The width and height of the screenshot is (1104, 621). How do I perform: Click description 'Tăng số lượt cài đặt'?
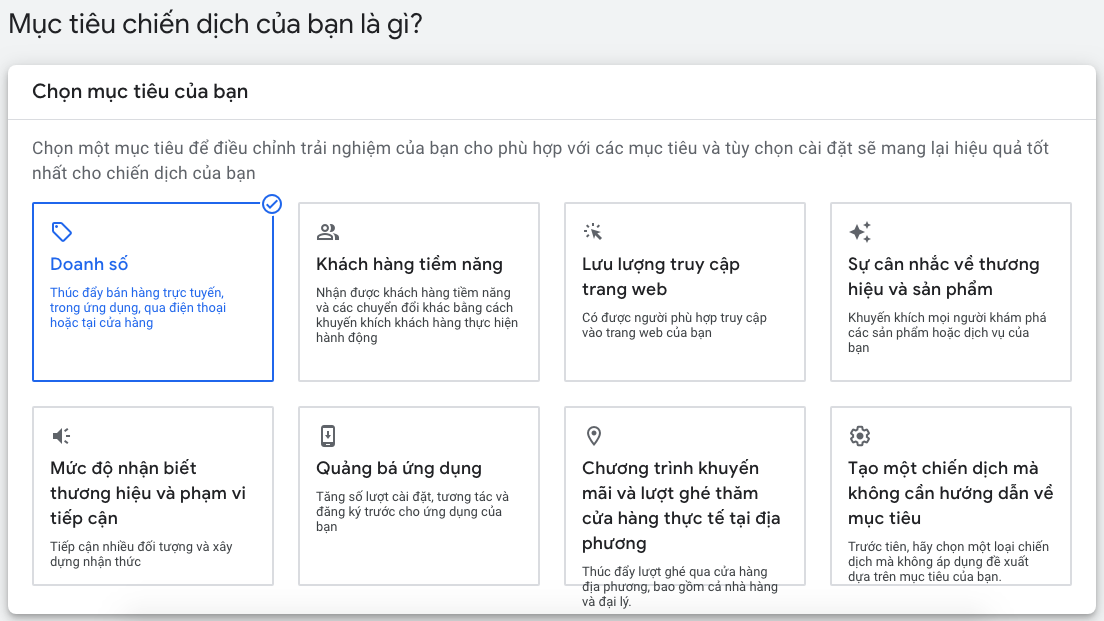(x=412, y=512)
